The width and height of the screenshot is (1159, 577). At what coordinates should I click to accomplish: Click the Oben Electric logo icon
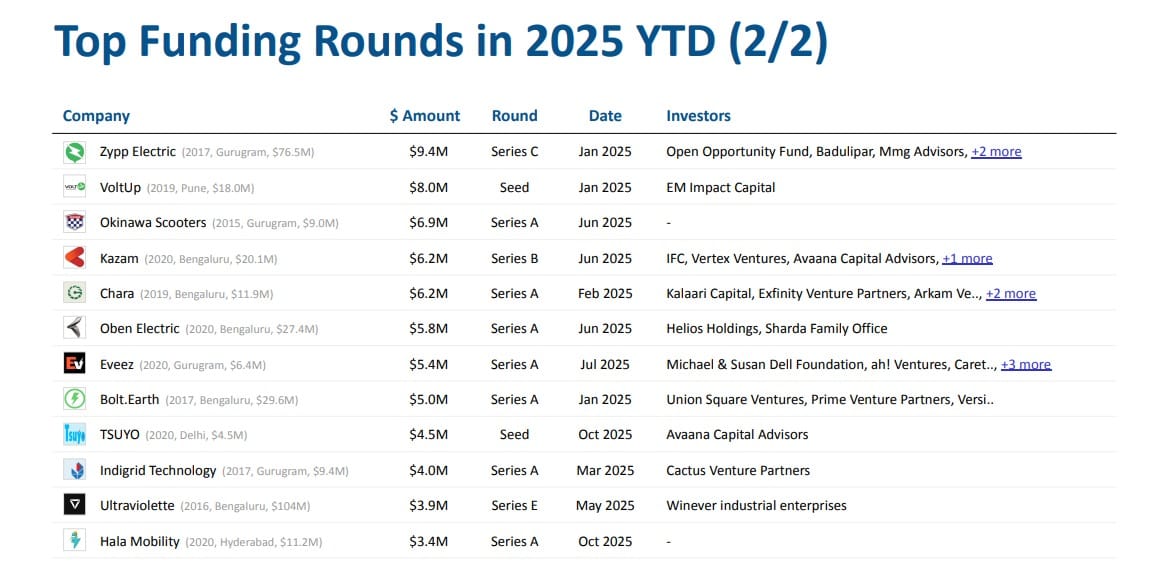74,328
